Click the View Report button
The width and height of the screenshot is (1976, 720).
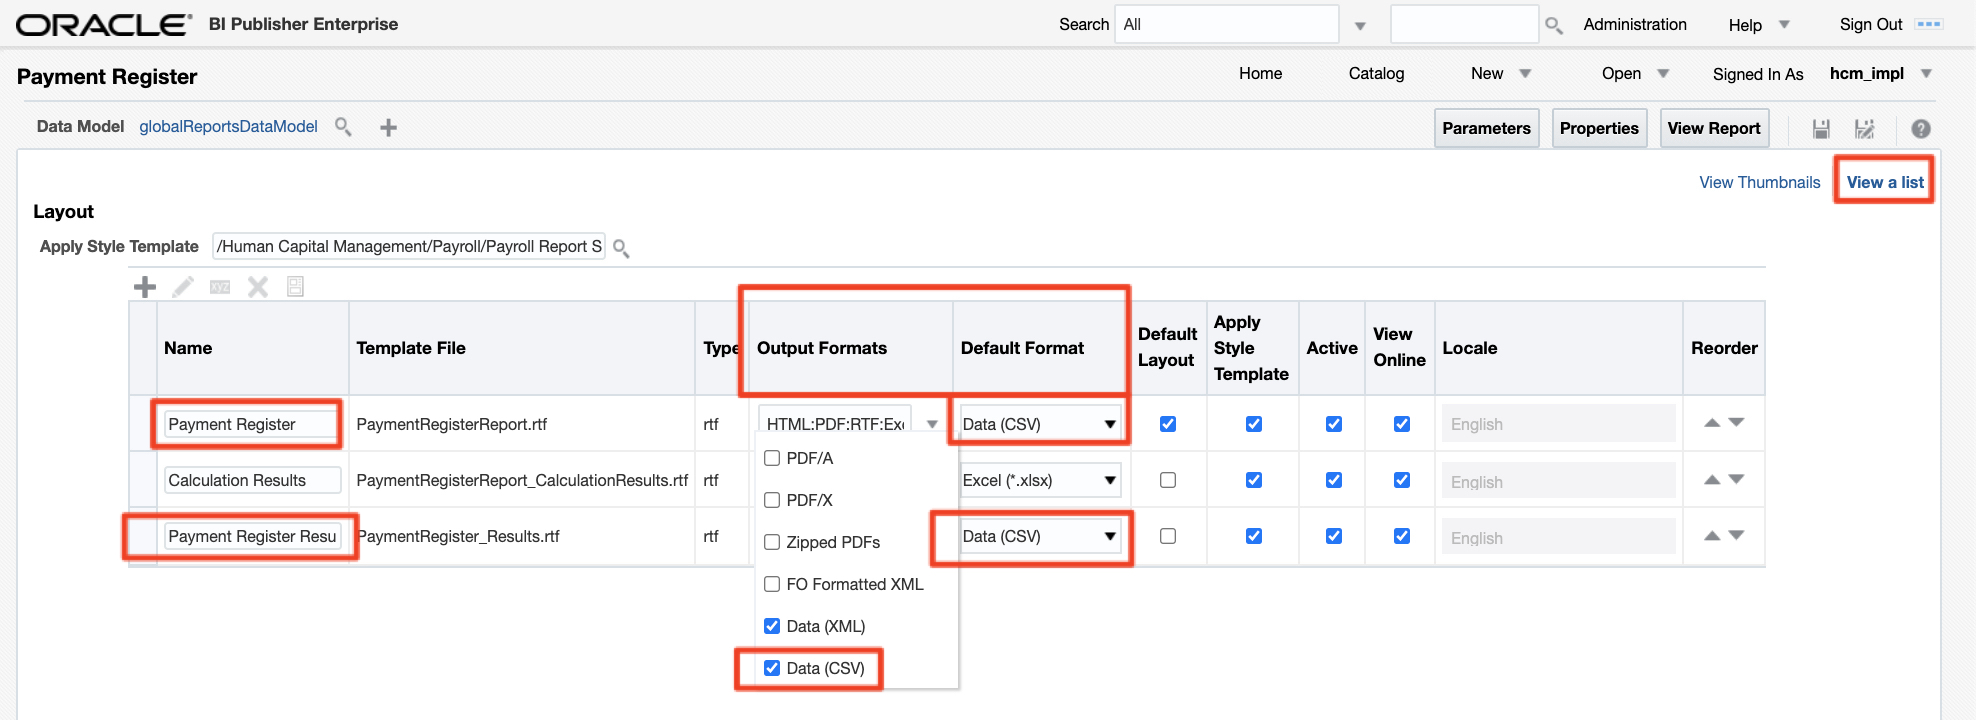(x=1713, y=128)
